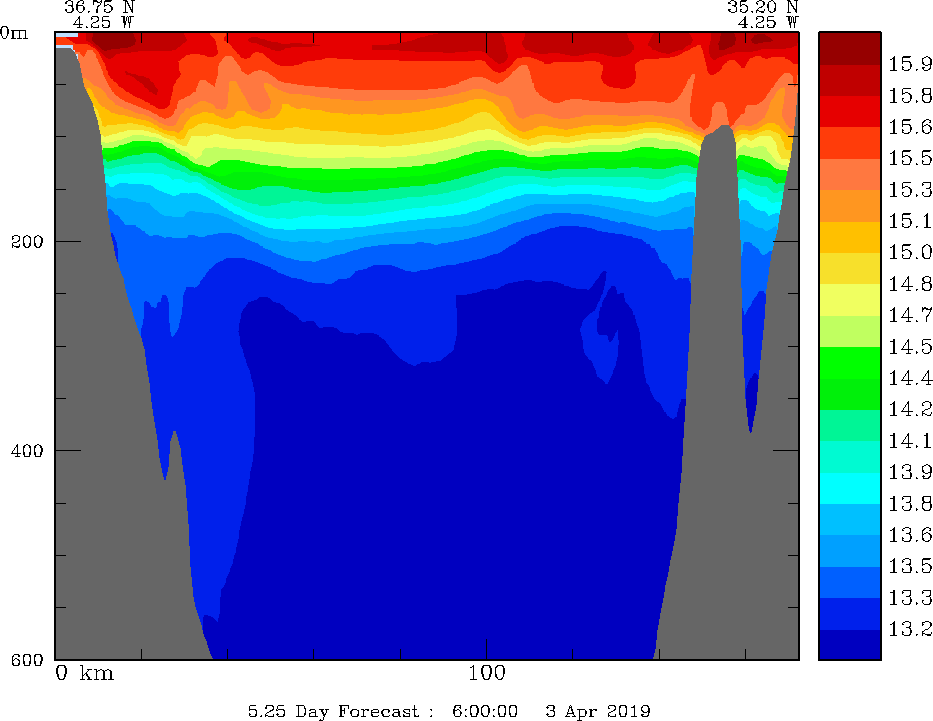Select the colorbar swatch between 15.9 and 15.8
Image resolution: width=933 pixels, height=721 pixels.
pyautogui.click(x=850, y=80)
